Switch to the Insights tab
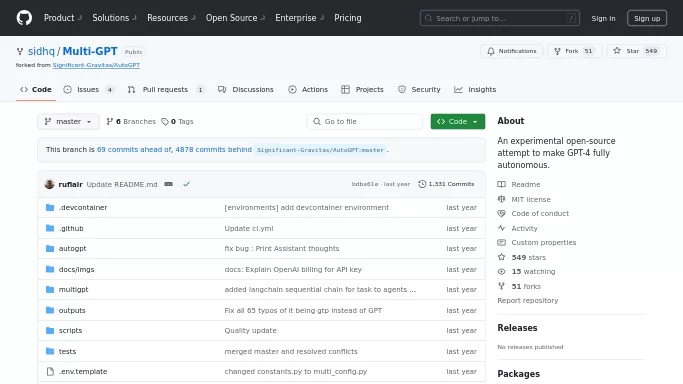The image size is (683, 384). pyautogui.click(x=475, y=89)
